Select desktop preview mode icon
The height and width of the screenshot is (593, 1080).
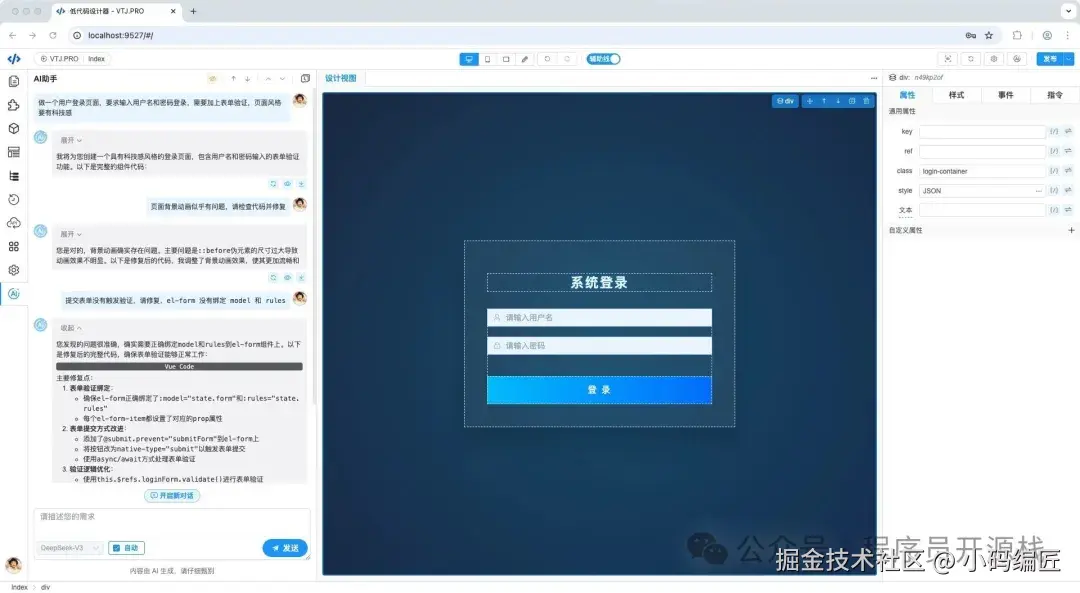(x=469, y=59)
